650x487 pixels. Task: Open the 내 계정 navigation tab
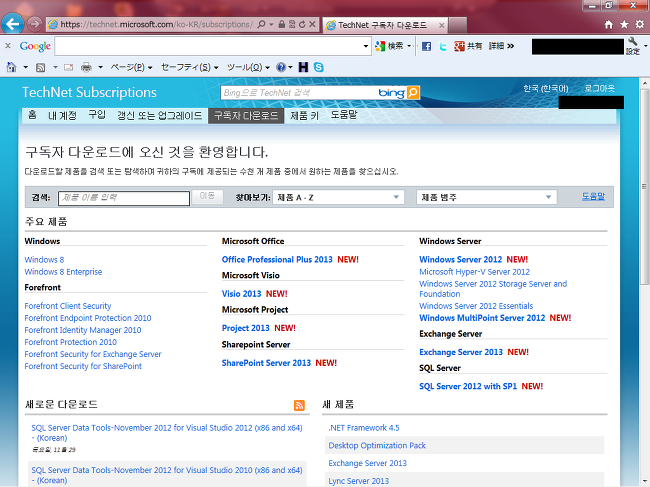click(63, 115)
